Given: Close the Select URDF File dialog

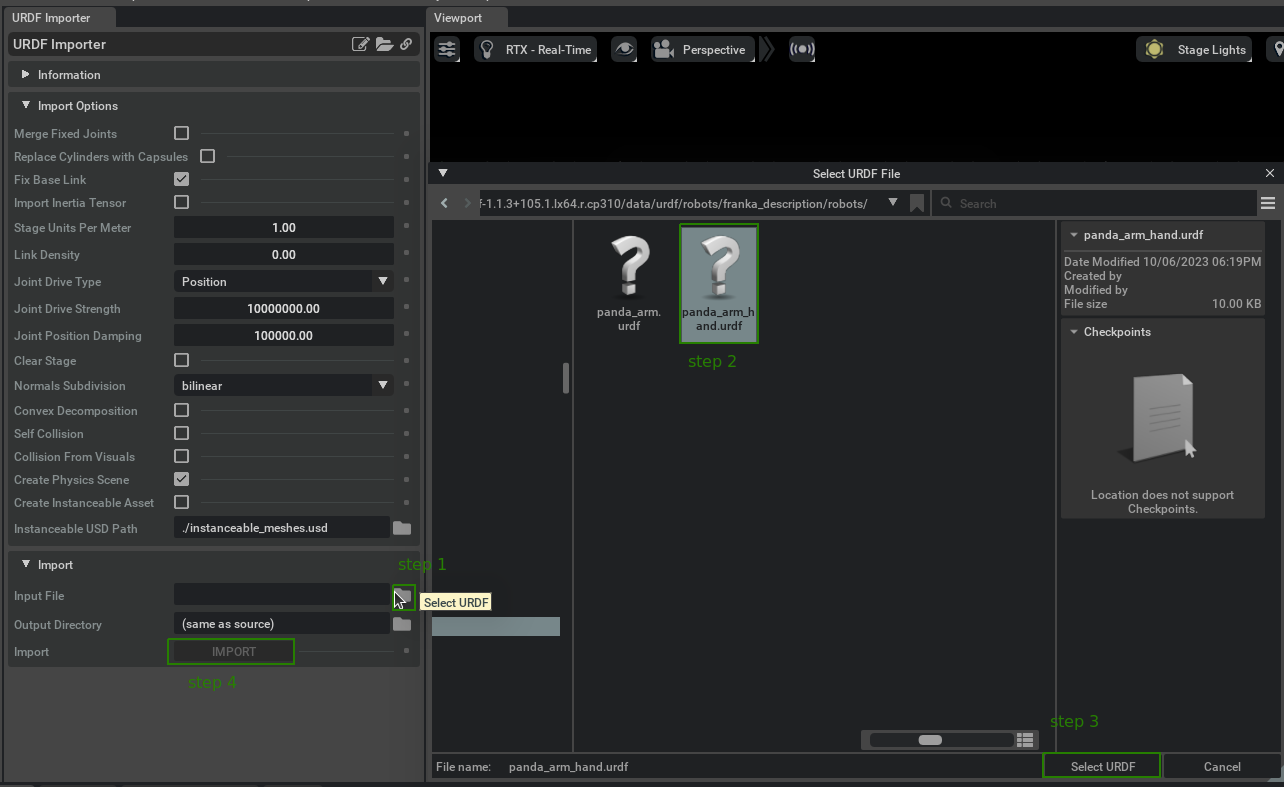Looking at the screenshot, I should pyautogui.click(x=1270, y=173).
